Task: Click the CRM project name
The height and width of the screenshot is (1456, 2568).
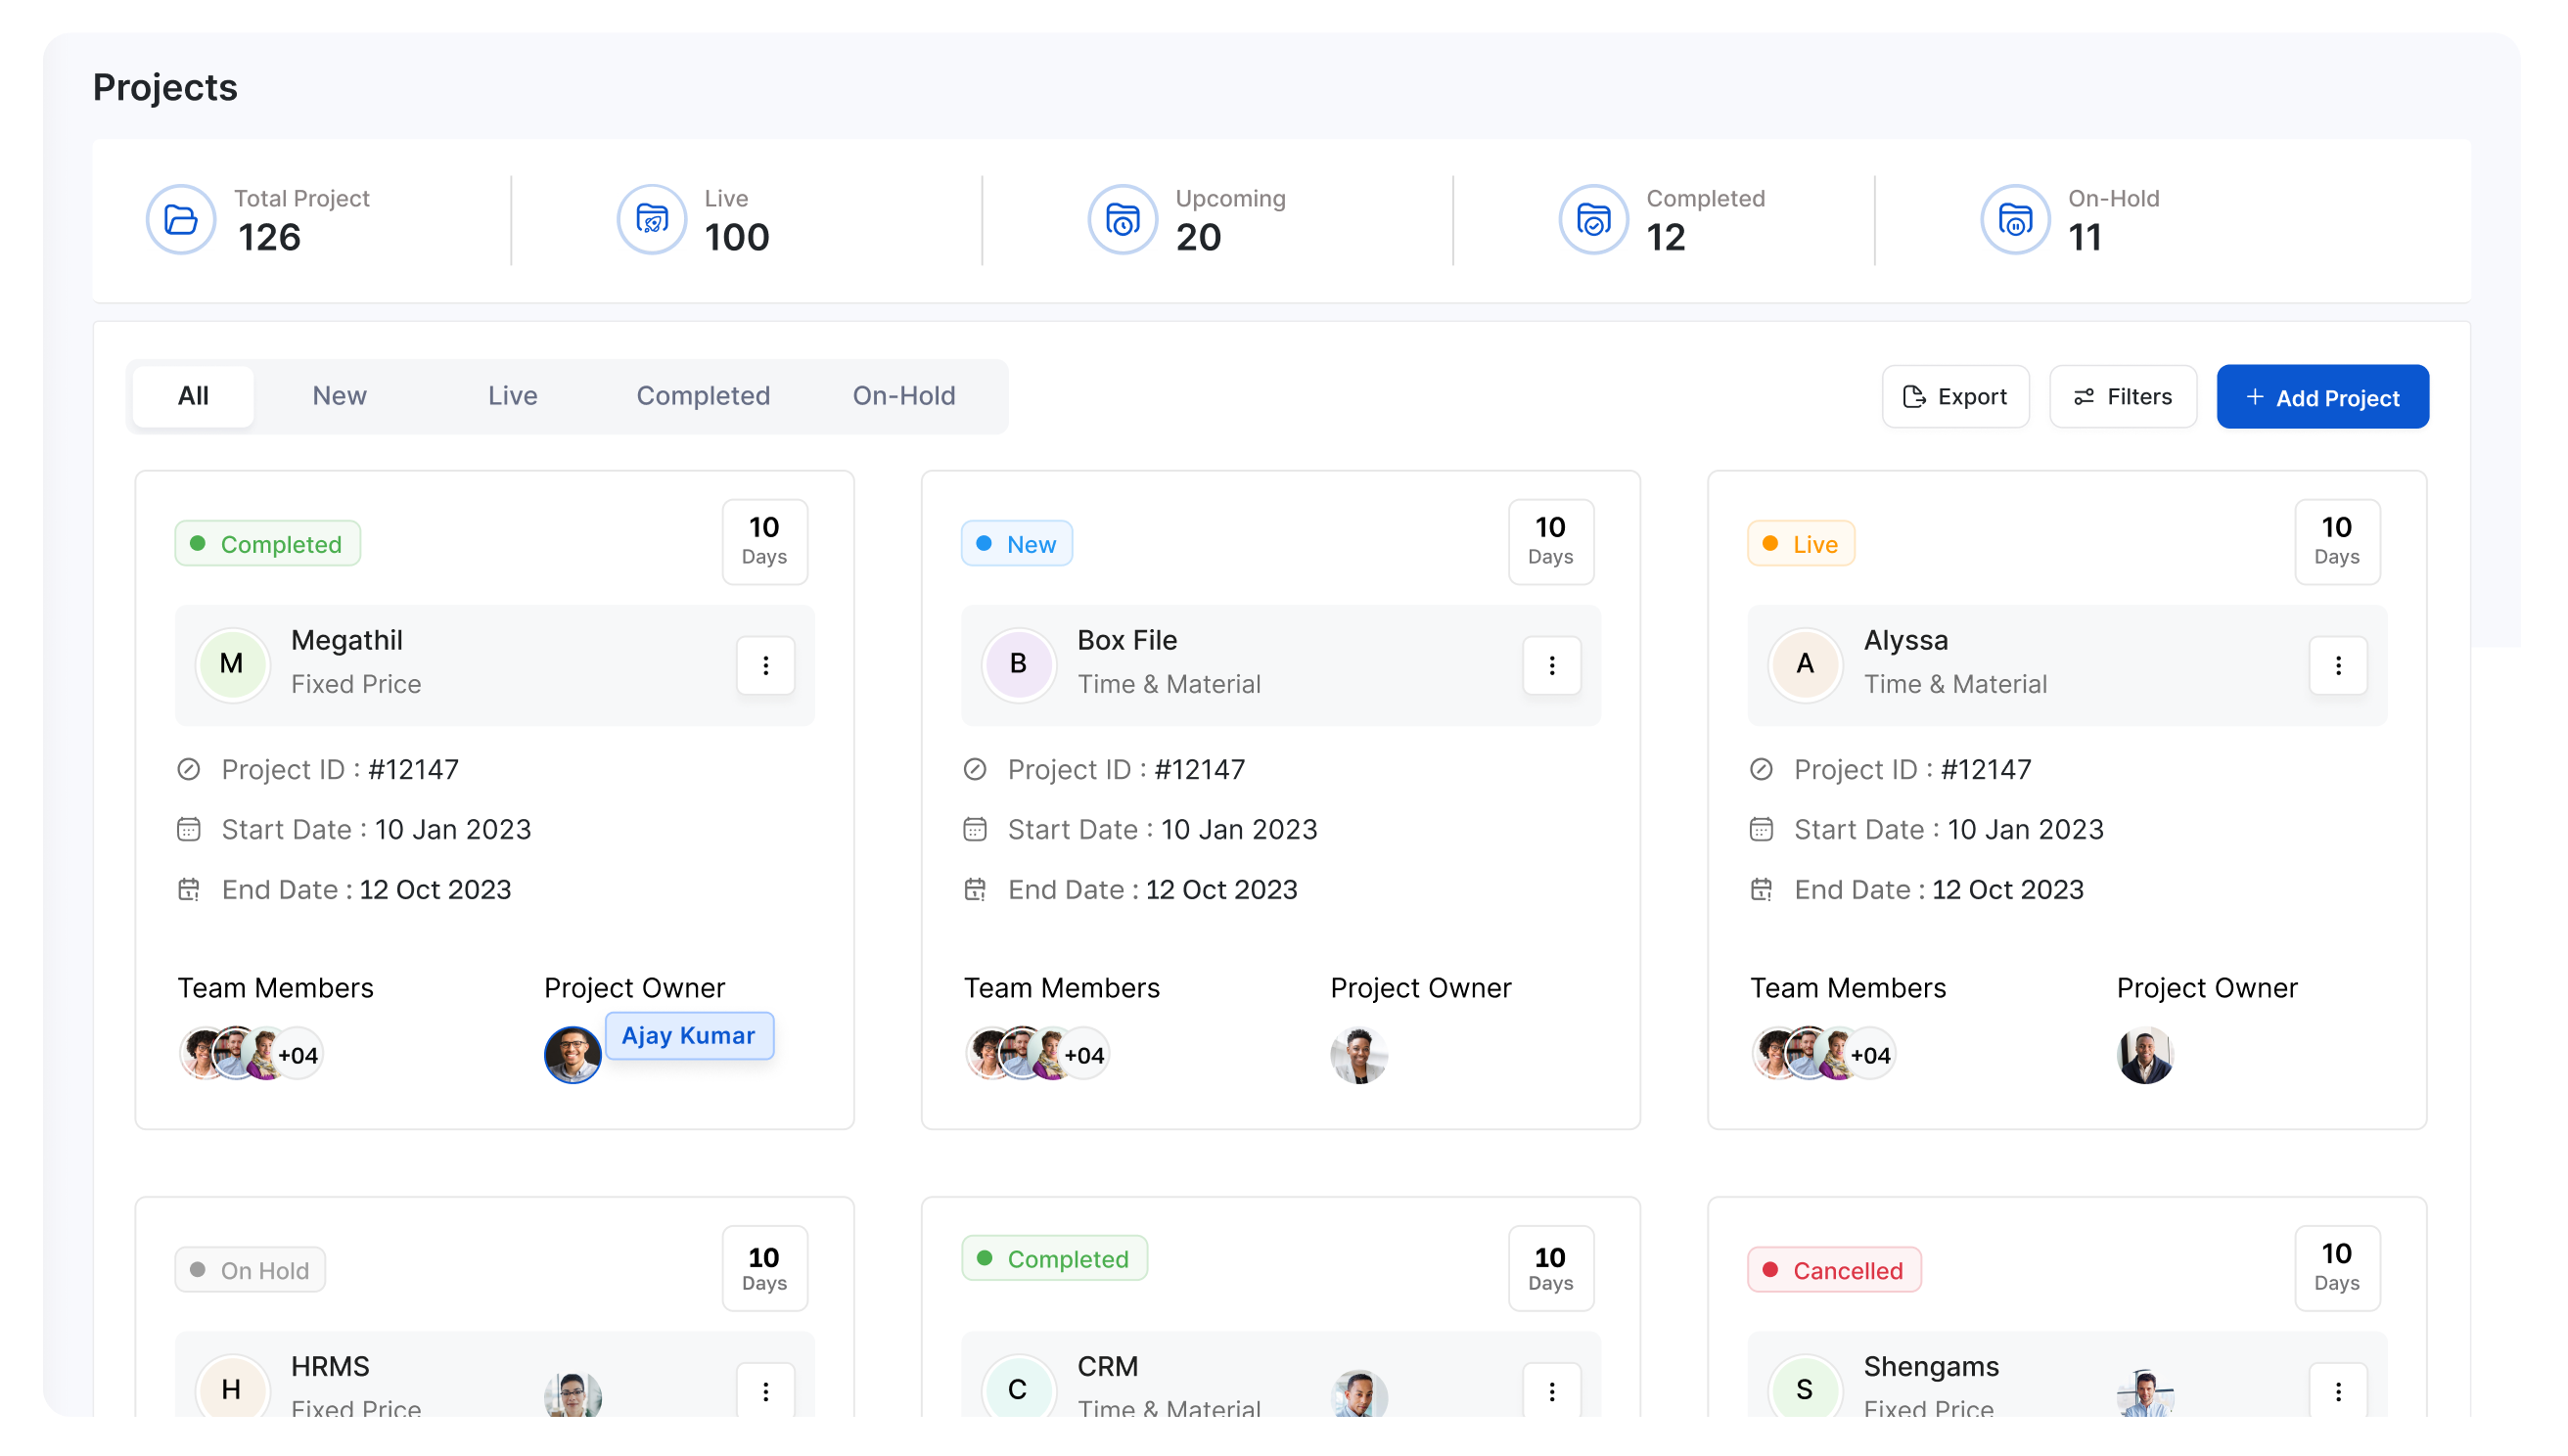Action: click(1108, 1366)
